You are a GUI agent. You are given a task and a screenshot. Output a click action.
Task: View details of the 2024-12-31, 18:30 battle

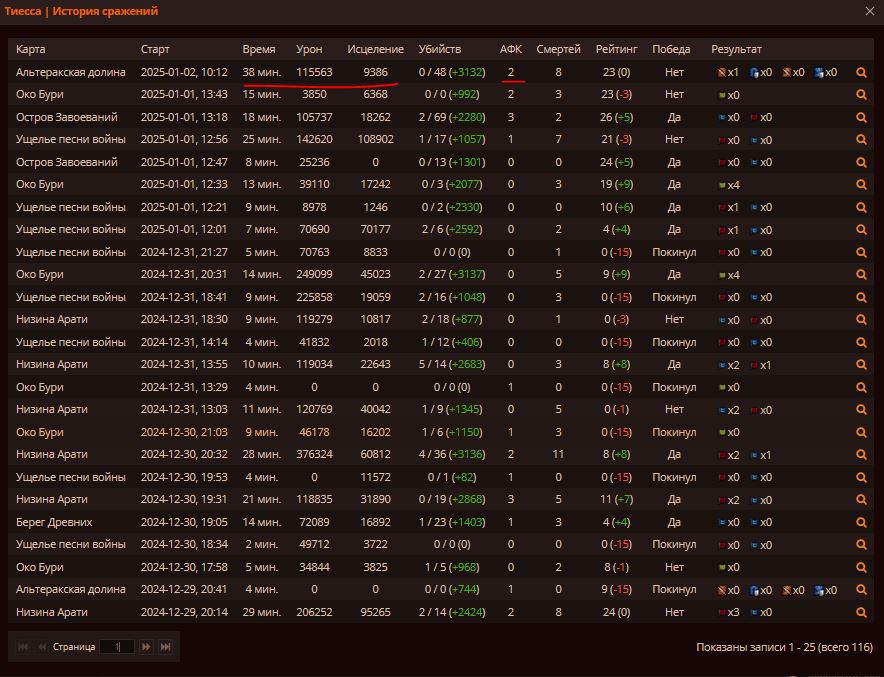click(861, 320)
